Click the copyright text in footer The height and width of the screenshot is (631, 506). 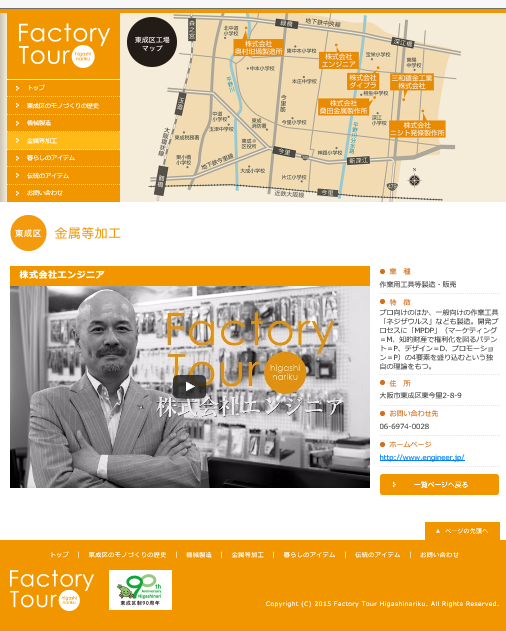tap(382, 604)
